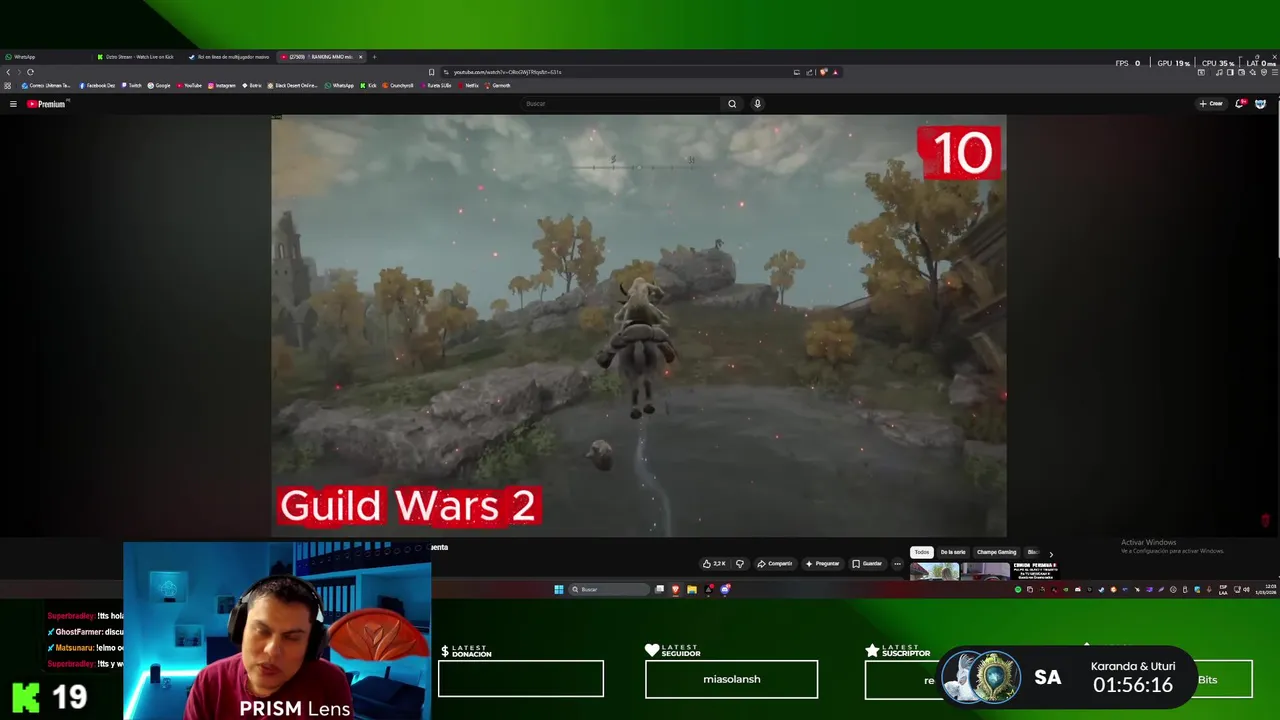The height and width of the screenshot is (720, 1280).
Task: Open the YouTube account avatar menu
Action: coord(1260,104)
